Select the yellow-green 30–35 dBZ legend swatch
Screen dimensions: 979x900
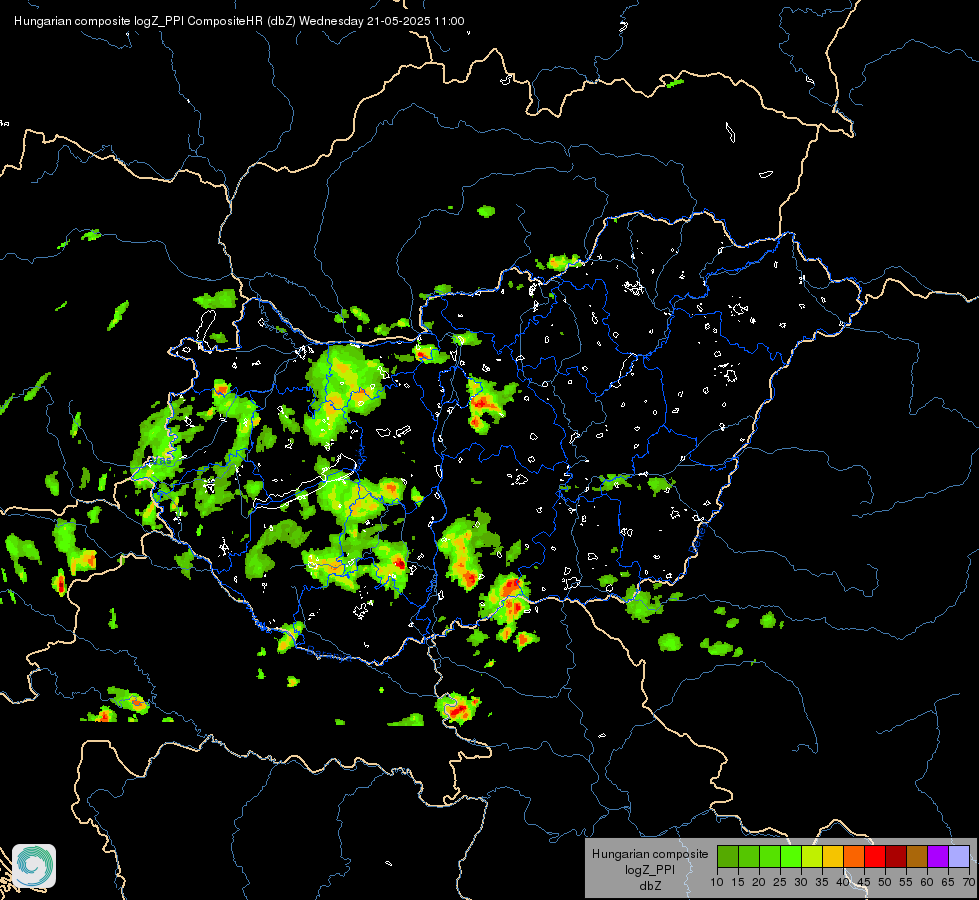coord(812,856)
